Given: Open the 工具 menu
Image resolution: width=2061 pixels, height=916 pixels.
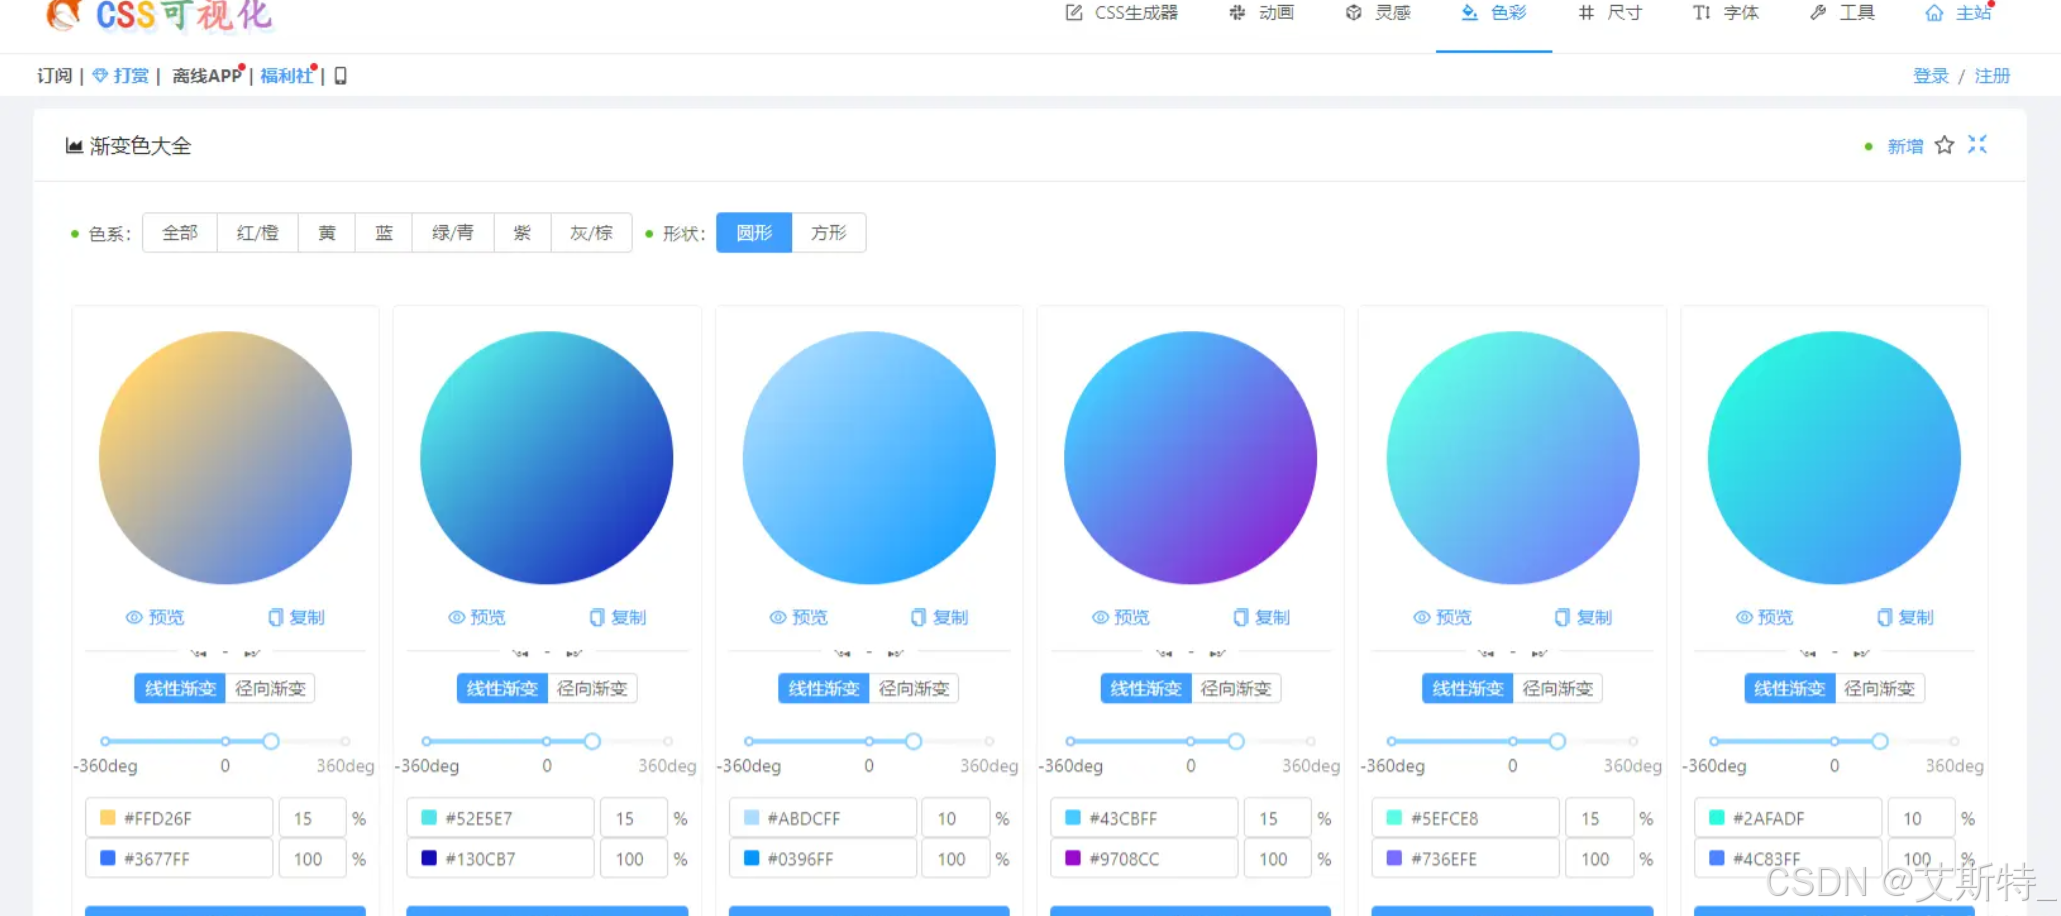Looking at the screenshot, I should pos(1842,13).
